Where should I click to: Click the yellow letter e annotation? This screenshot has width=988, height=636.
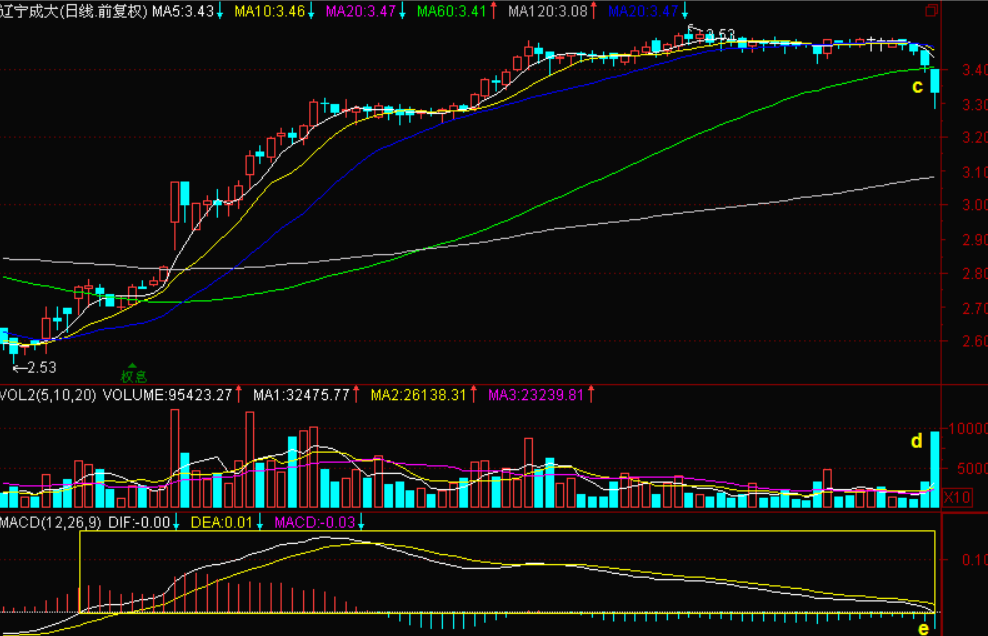pyautogui.click(x=923, y=627)
